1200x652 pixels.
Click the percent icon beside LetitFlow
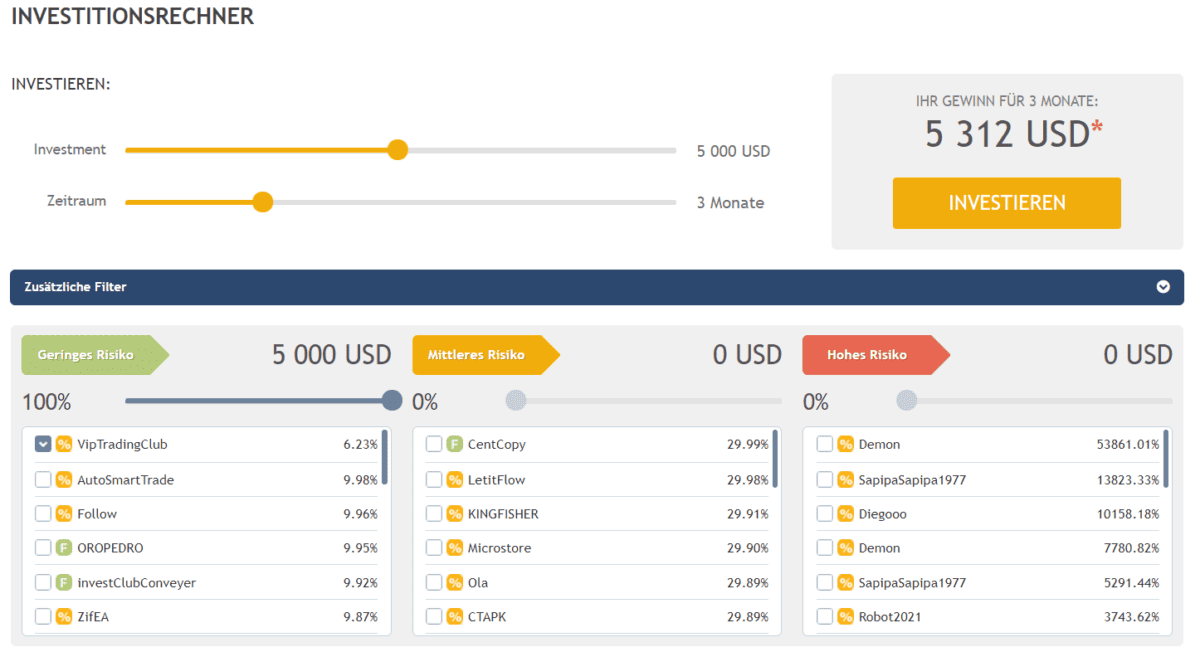pos(452,479)
